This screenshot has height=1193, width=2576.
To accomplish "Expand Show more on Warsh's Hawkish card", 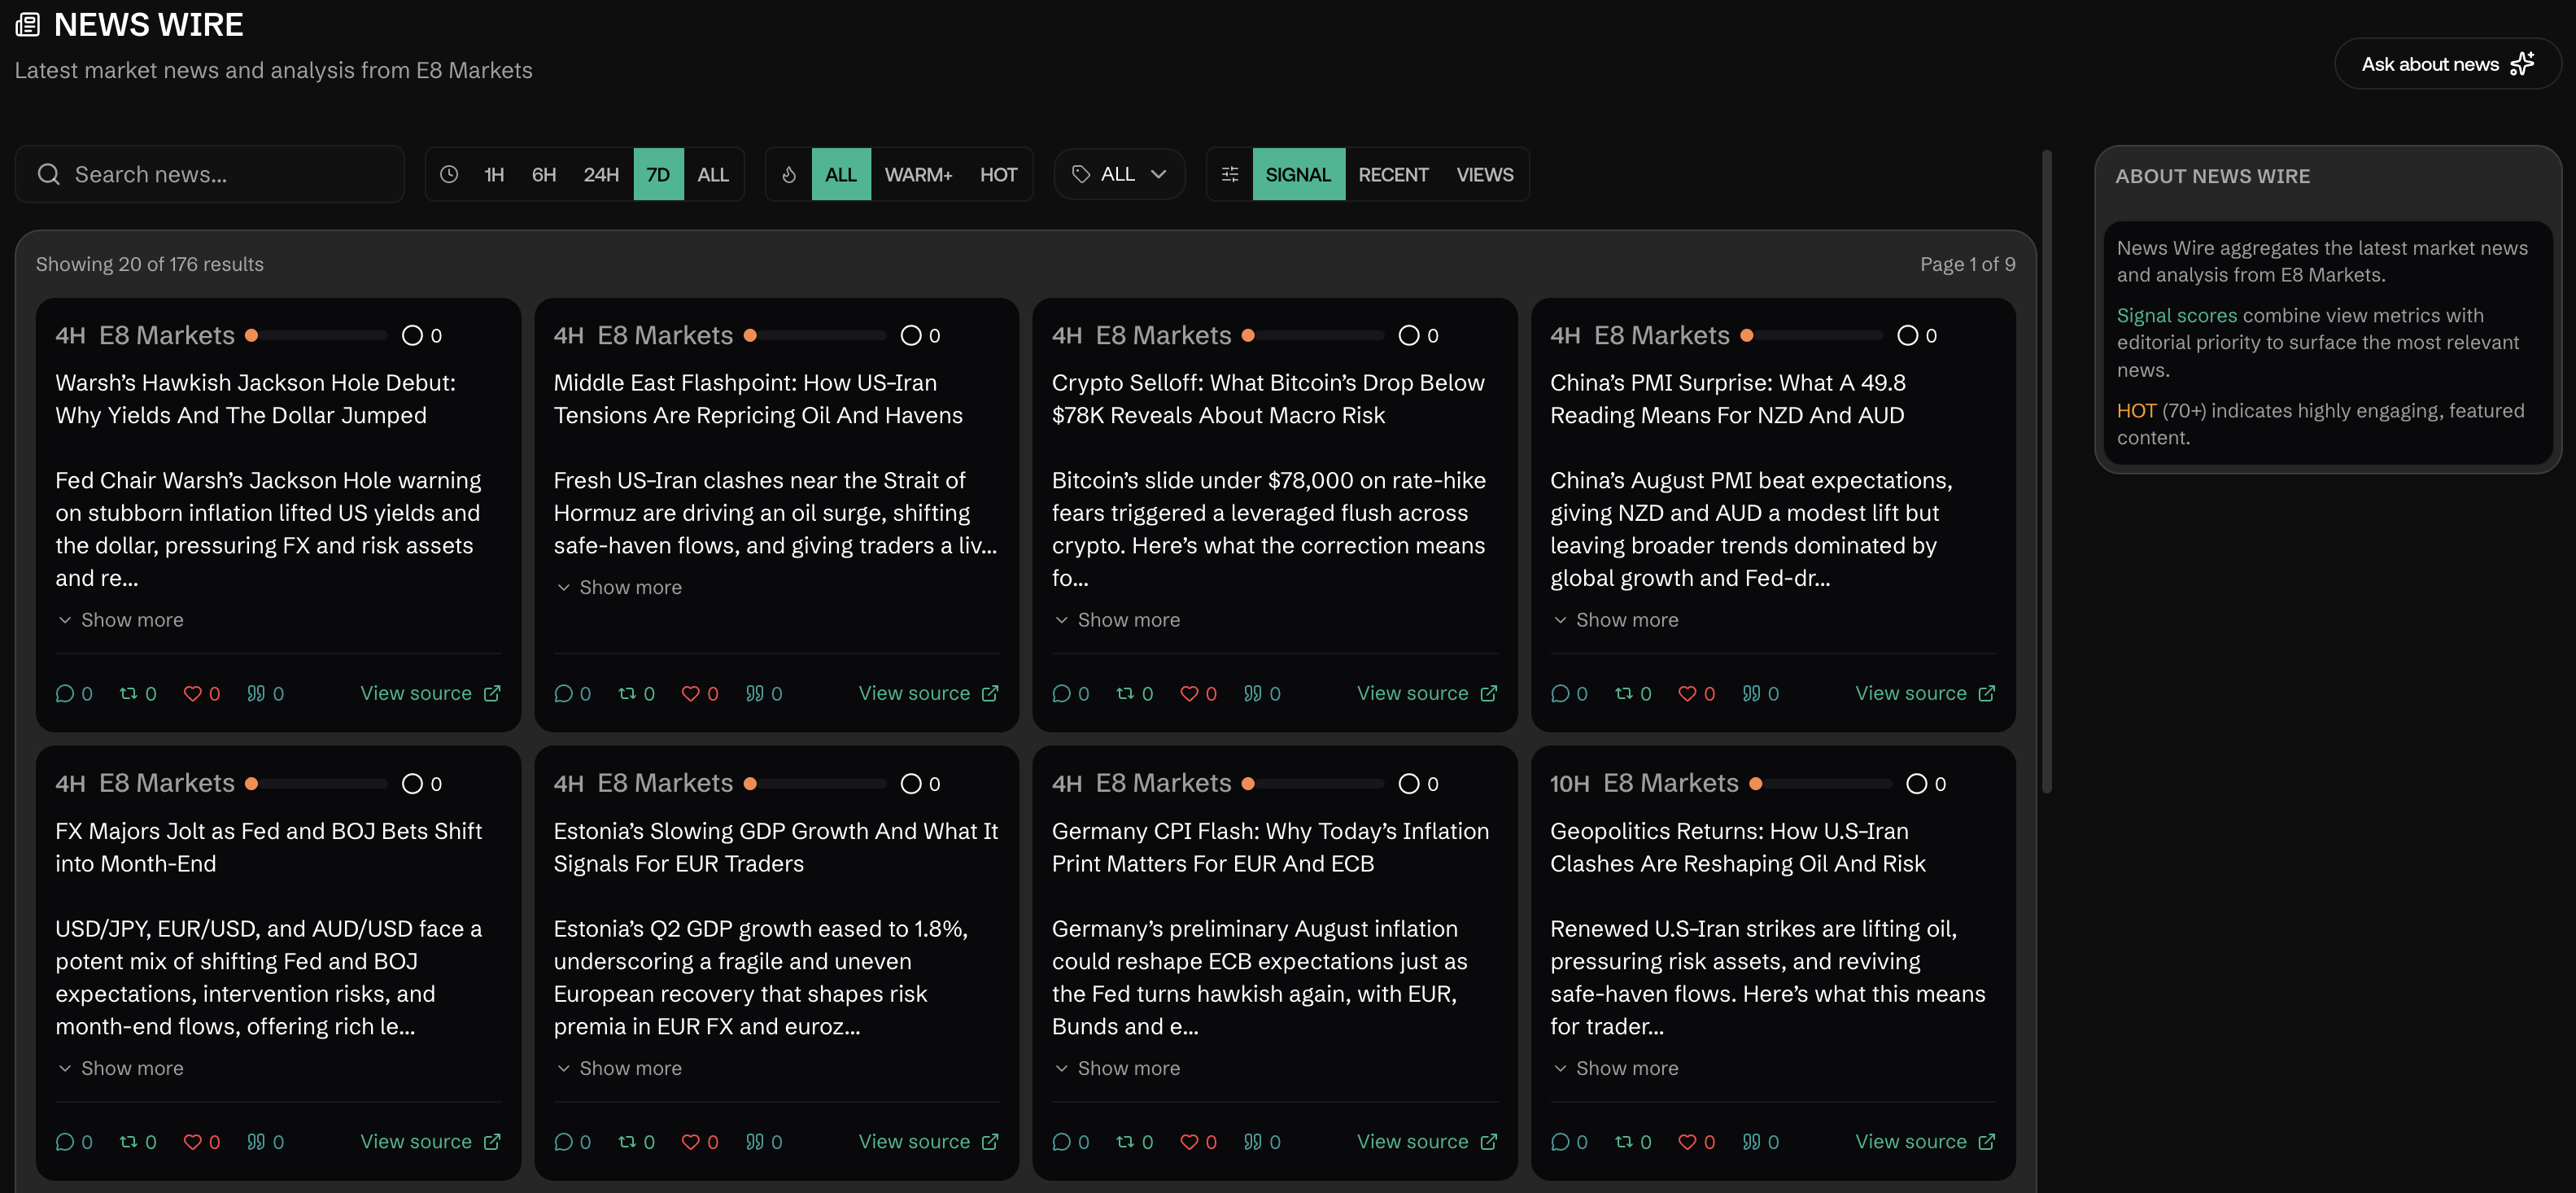I will pyautogui.click(x=120, y=620).
